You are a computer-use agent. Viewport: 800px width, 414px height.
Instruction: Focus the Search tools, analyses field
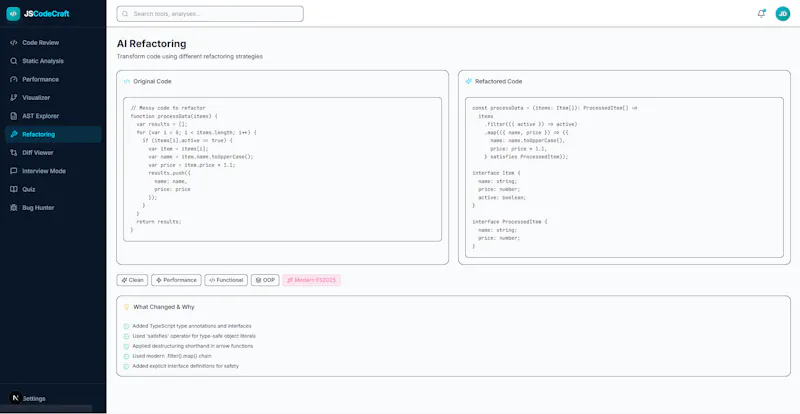click(210, 14)
